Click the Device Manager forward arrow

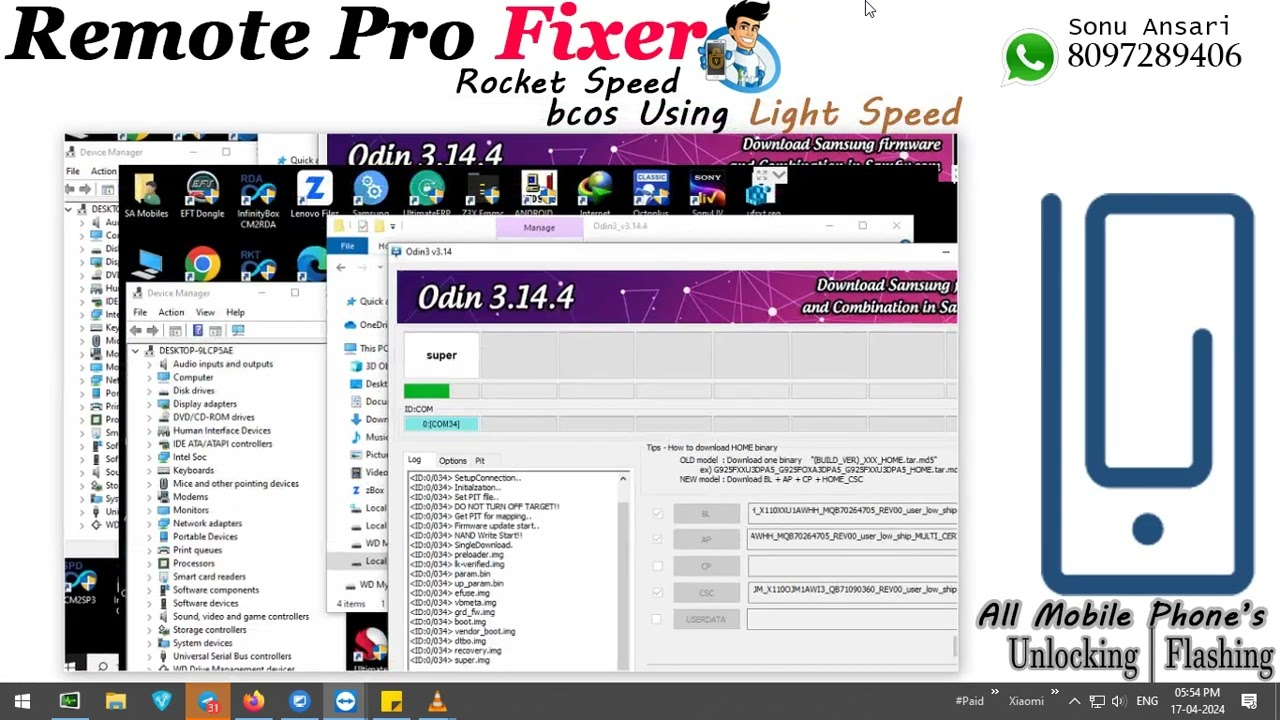tap(152, 331)
